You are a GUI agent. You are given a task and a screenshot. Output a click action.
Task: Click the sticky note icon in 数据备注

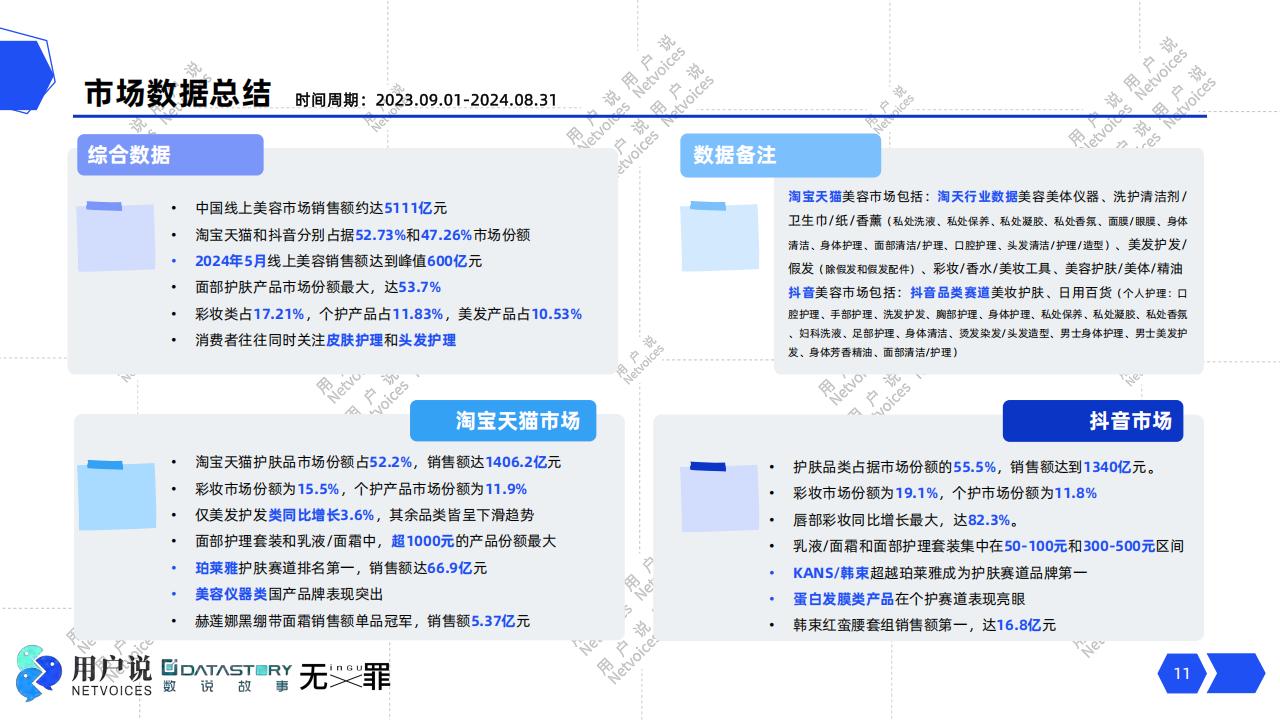click(x=718, y=236)
